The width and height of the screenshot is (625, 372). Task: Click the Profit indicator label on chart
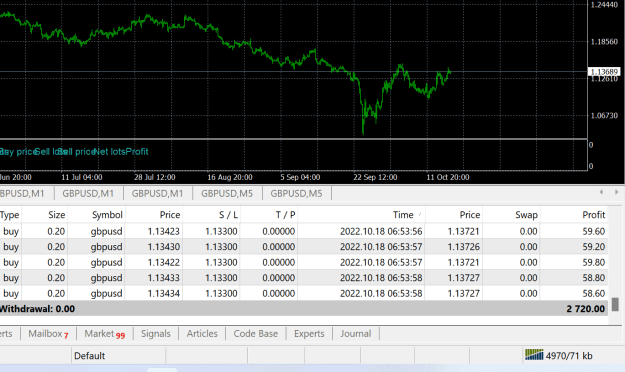pyautogui.click(x=137, y=152)
